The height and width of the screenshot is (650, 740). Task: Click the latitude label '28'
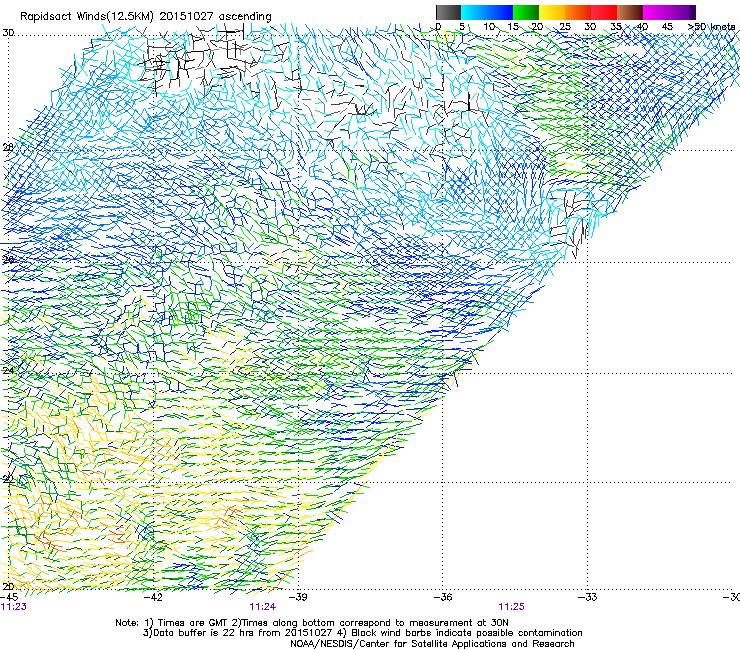(8, 147)
